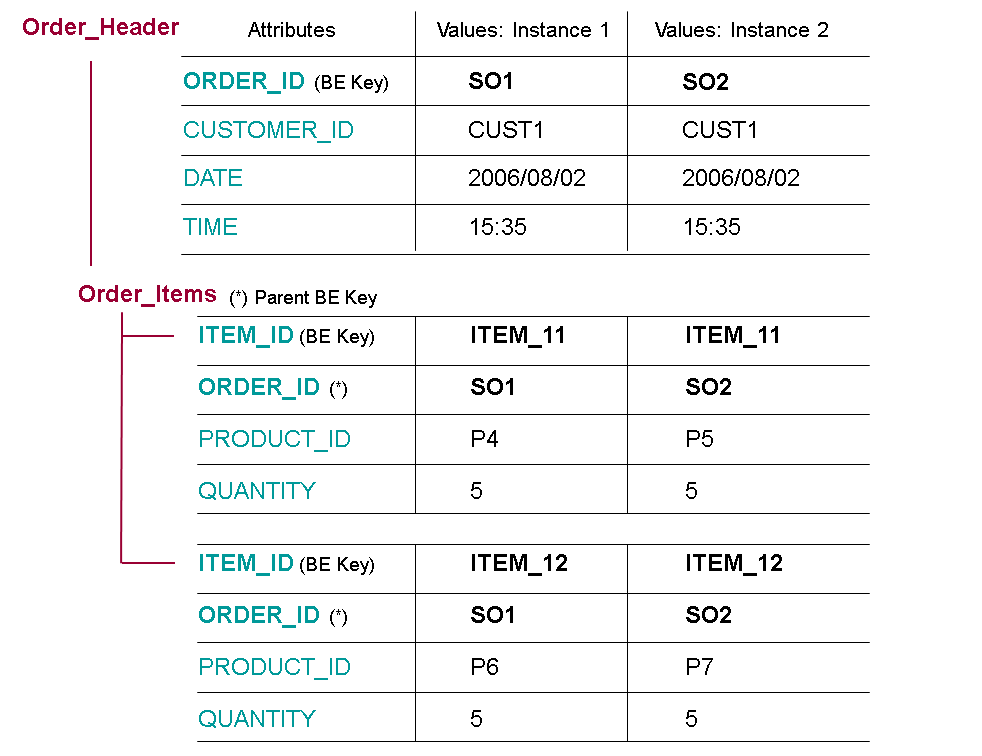
Task: Click ITEM_11 value under Instance 1
Action: (517, 336)
